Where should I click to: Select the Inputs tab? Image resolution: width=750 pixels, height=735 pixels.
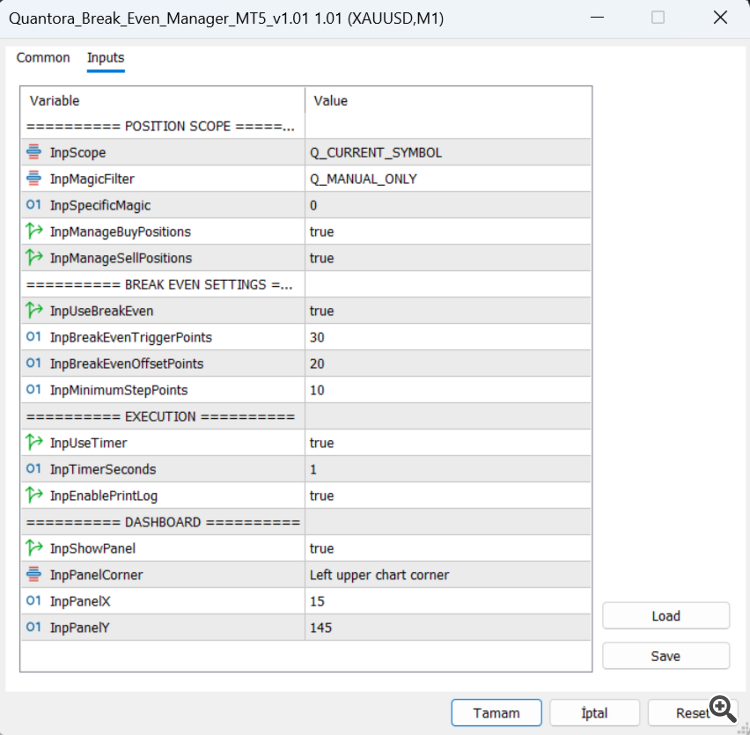[x=106, y=58]
